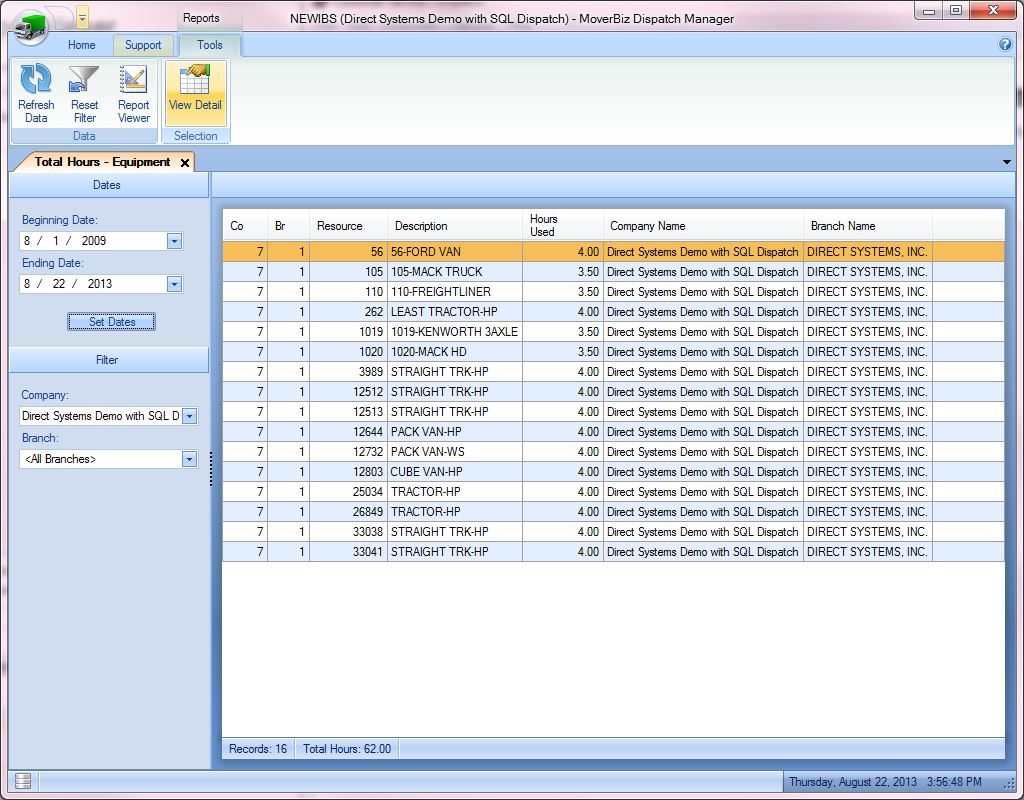This screenshot has height=800, width=1024.
Task: Select the 1019-KENWORTH 3AXLE row
Action: 454,332
